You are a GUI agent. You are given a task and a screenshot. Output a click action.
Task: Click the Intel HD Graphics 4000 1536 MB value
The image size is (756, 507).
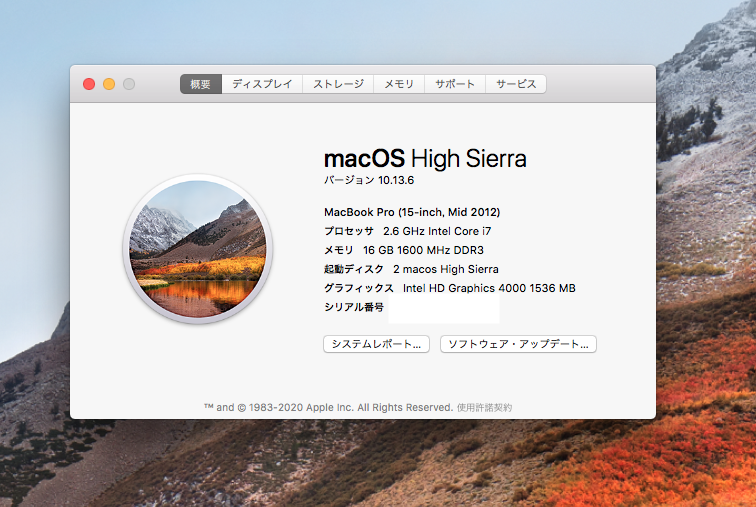(x=489, y=288)
